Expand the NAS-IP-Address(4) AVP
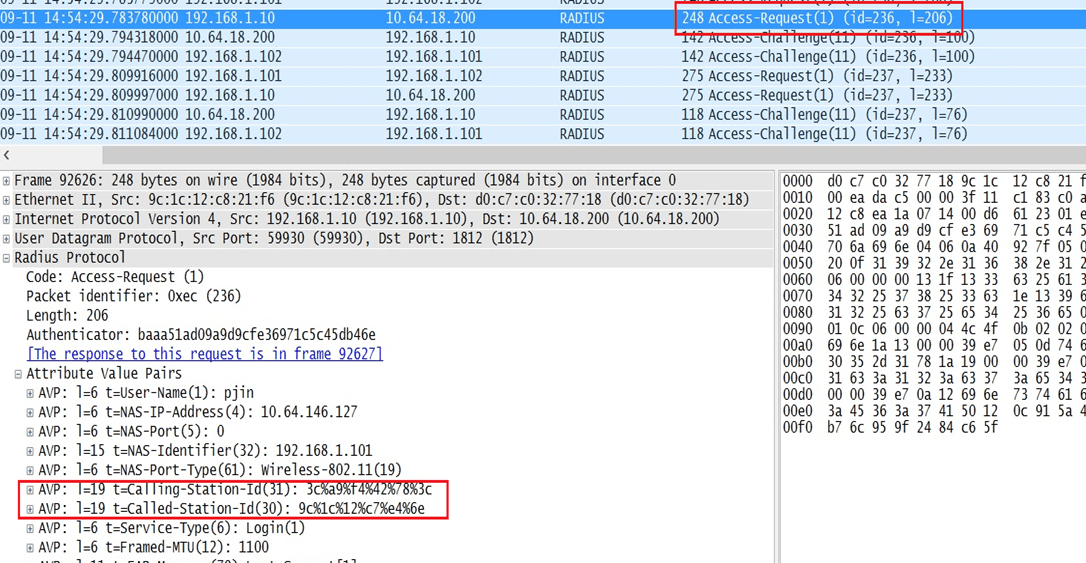The image size is (1086, 563). coord(30,413)
